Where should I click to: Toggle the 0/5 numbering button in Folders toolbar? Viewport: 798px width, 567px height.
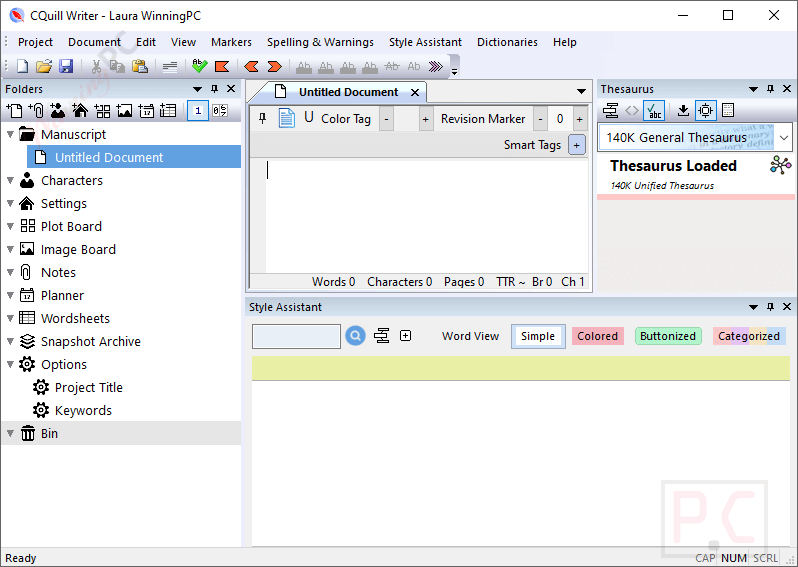pos(220,110)
